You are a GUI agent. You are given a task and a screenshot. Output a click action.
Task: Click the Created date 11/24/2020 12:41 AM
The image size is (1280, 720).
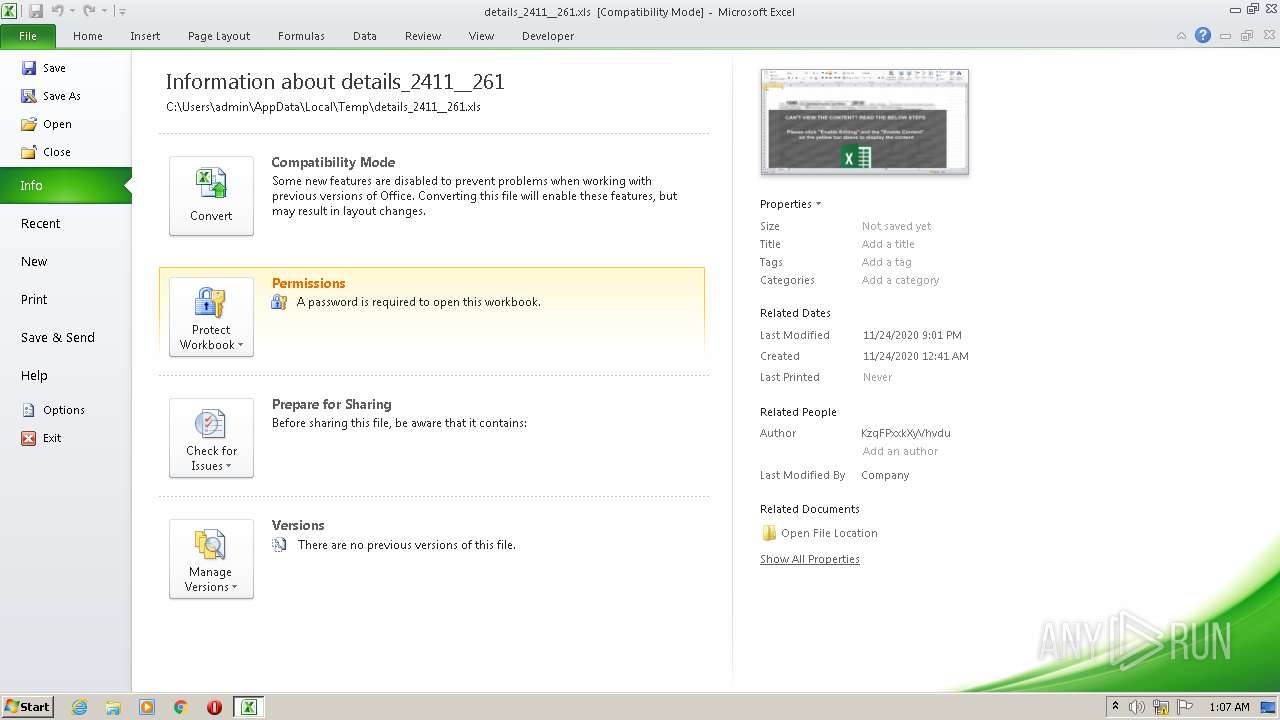(916, 356)
